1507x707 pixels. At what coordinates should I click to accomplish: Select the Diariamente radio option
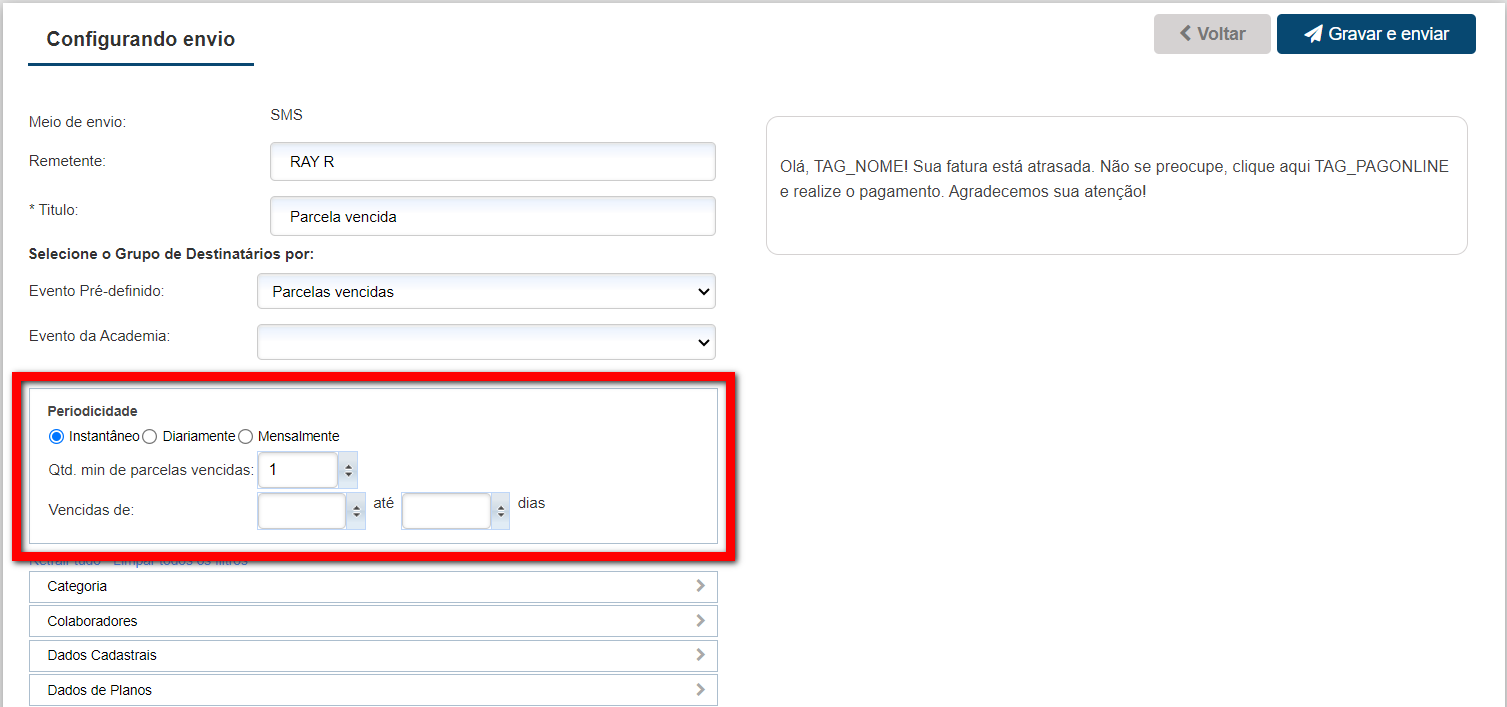[x=149, y=436]
